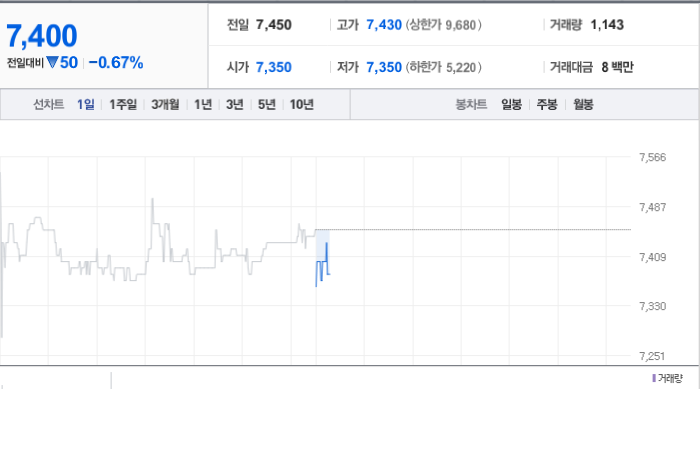Click the 7,487 axis label
Viewport: 700px width, 450px height.
click(x=652, y=207)
